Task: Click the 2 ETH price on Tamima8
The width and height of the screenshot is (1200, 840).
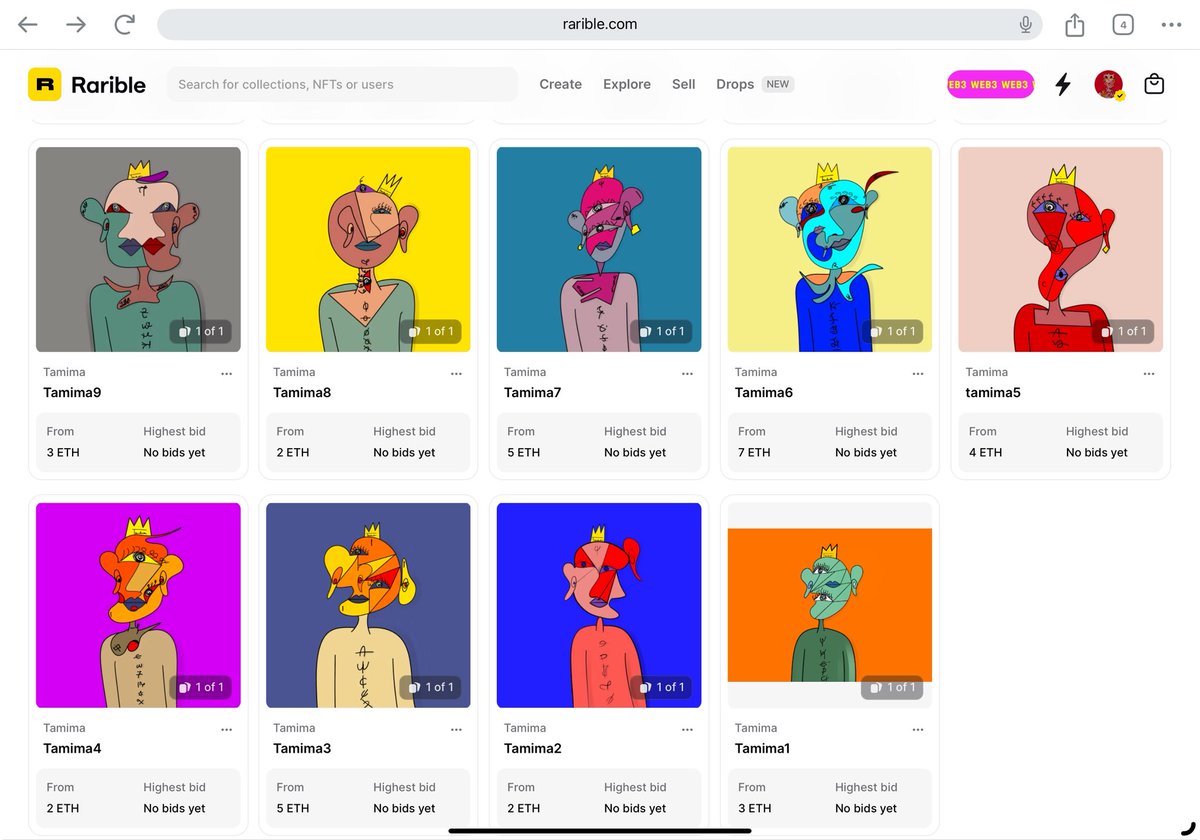Action: [294, 453]
